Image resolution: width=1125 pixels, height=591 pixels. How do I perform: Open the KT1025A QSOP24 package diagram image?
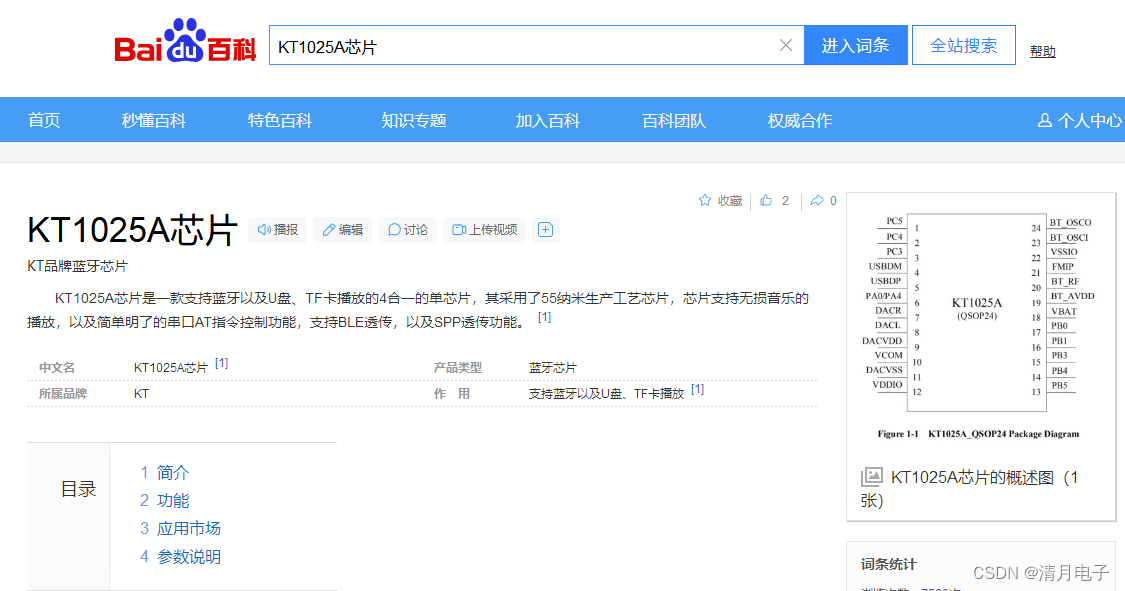coord(979,326)
